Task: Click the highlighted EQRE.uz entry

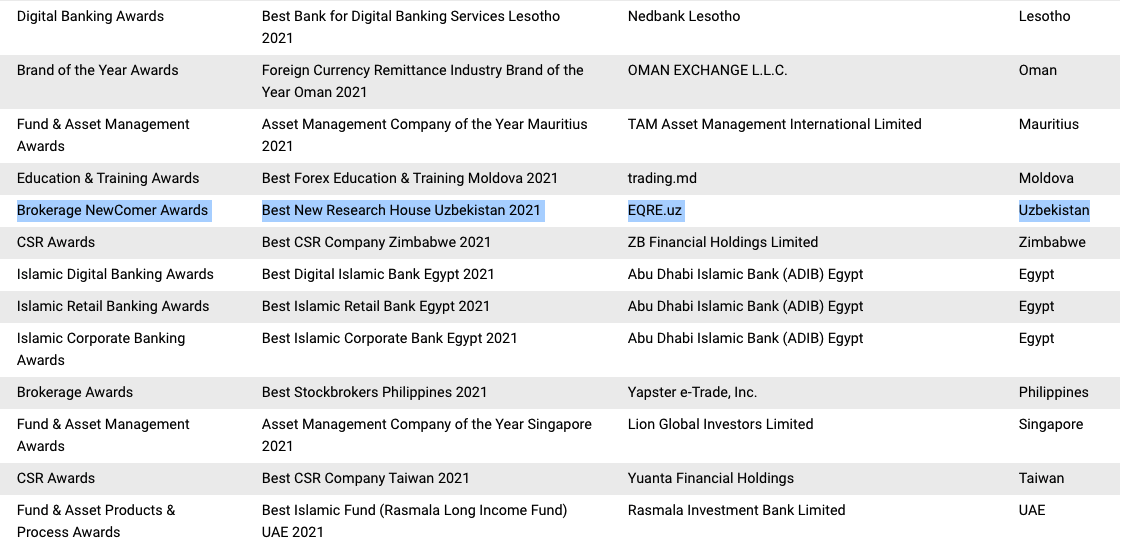Action: click(x=655, y=210)
